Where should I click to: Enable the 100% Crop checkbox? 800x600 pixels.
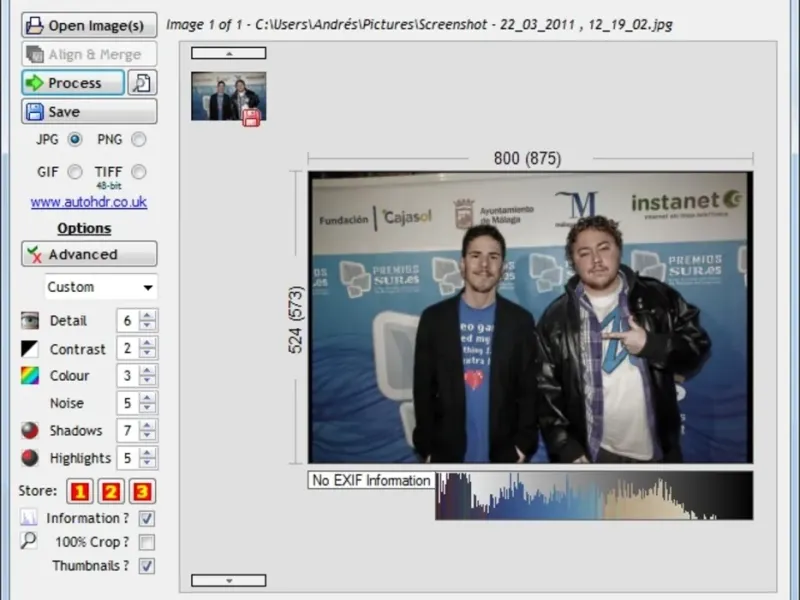coord(146,542)
